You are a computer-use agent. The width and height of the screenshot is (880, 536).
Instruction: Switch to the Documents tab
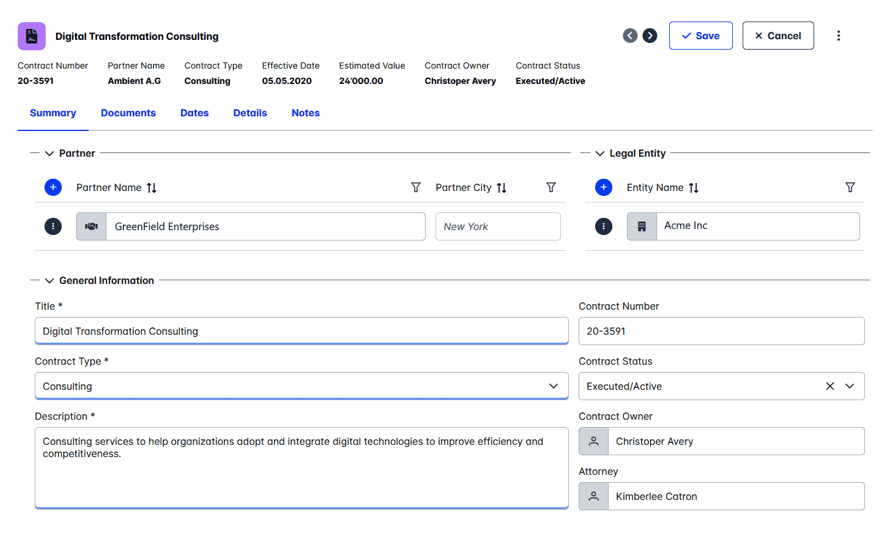[x=128, y=113]
